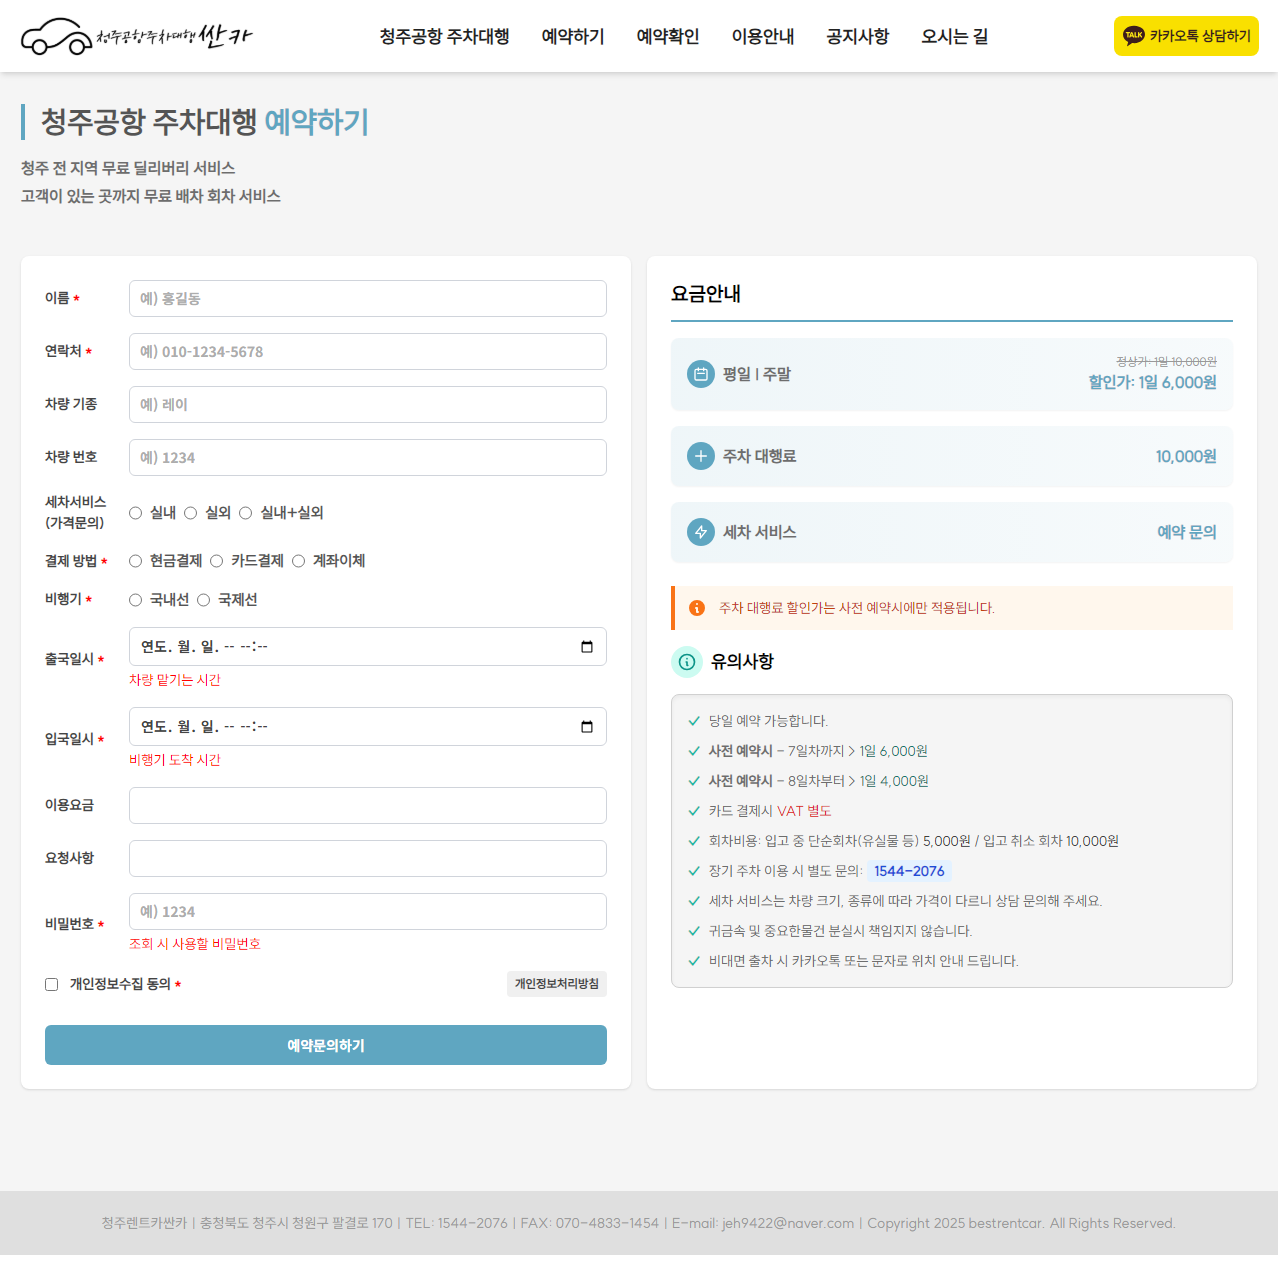Click the 싼카 car logo
The width and height of the screenshot is (1278, 1271).
(x=136, y=37)
